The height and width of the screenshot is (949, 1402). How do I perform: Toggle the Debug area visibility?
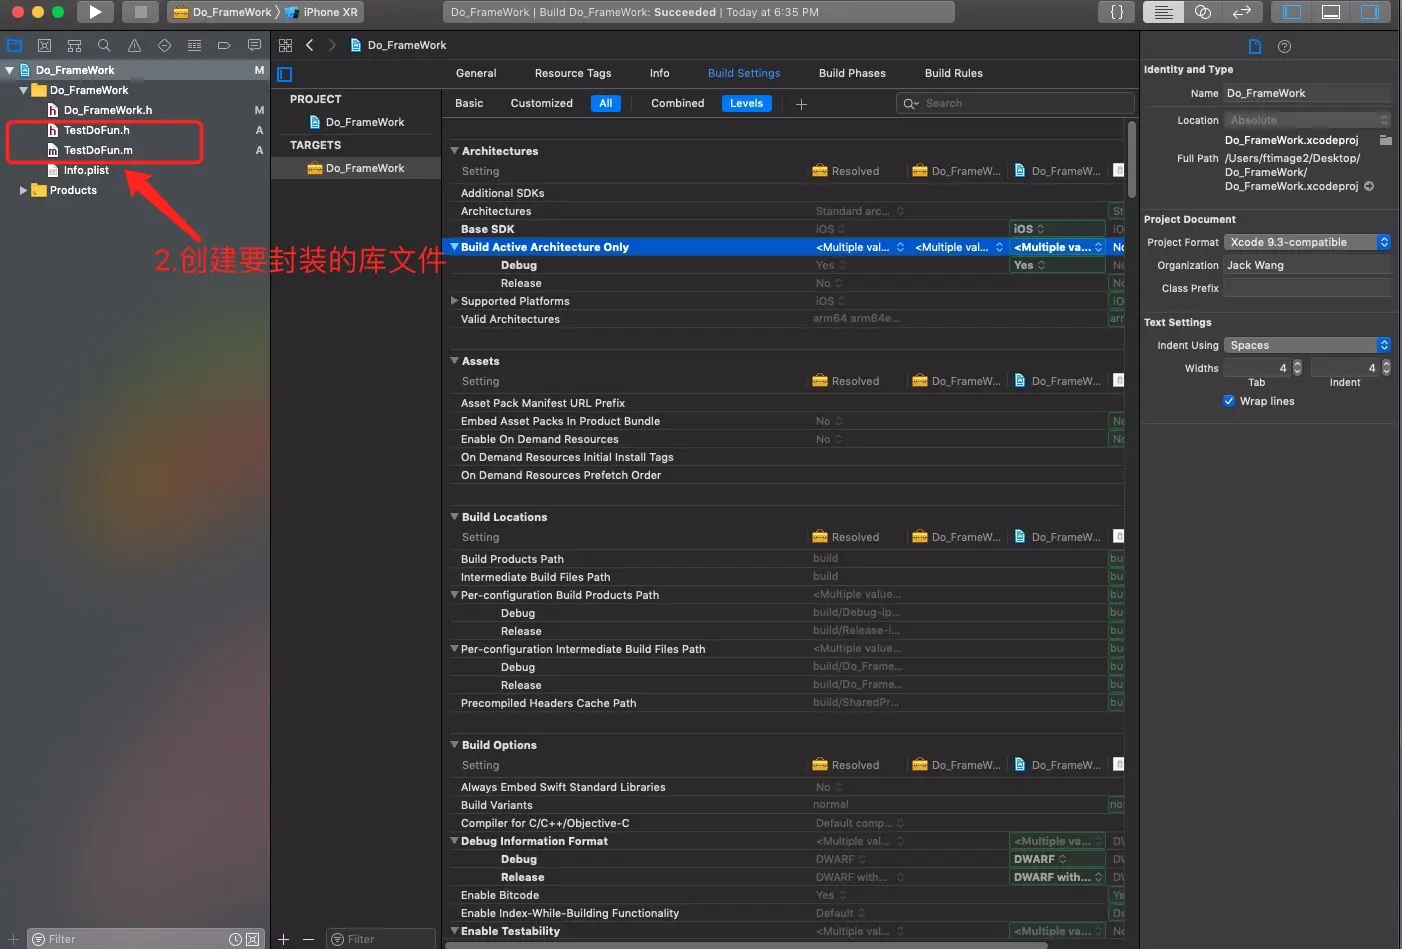click(x=1331, y=12)
